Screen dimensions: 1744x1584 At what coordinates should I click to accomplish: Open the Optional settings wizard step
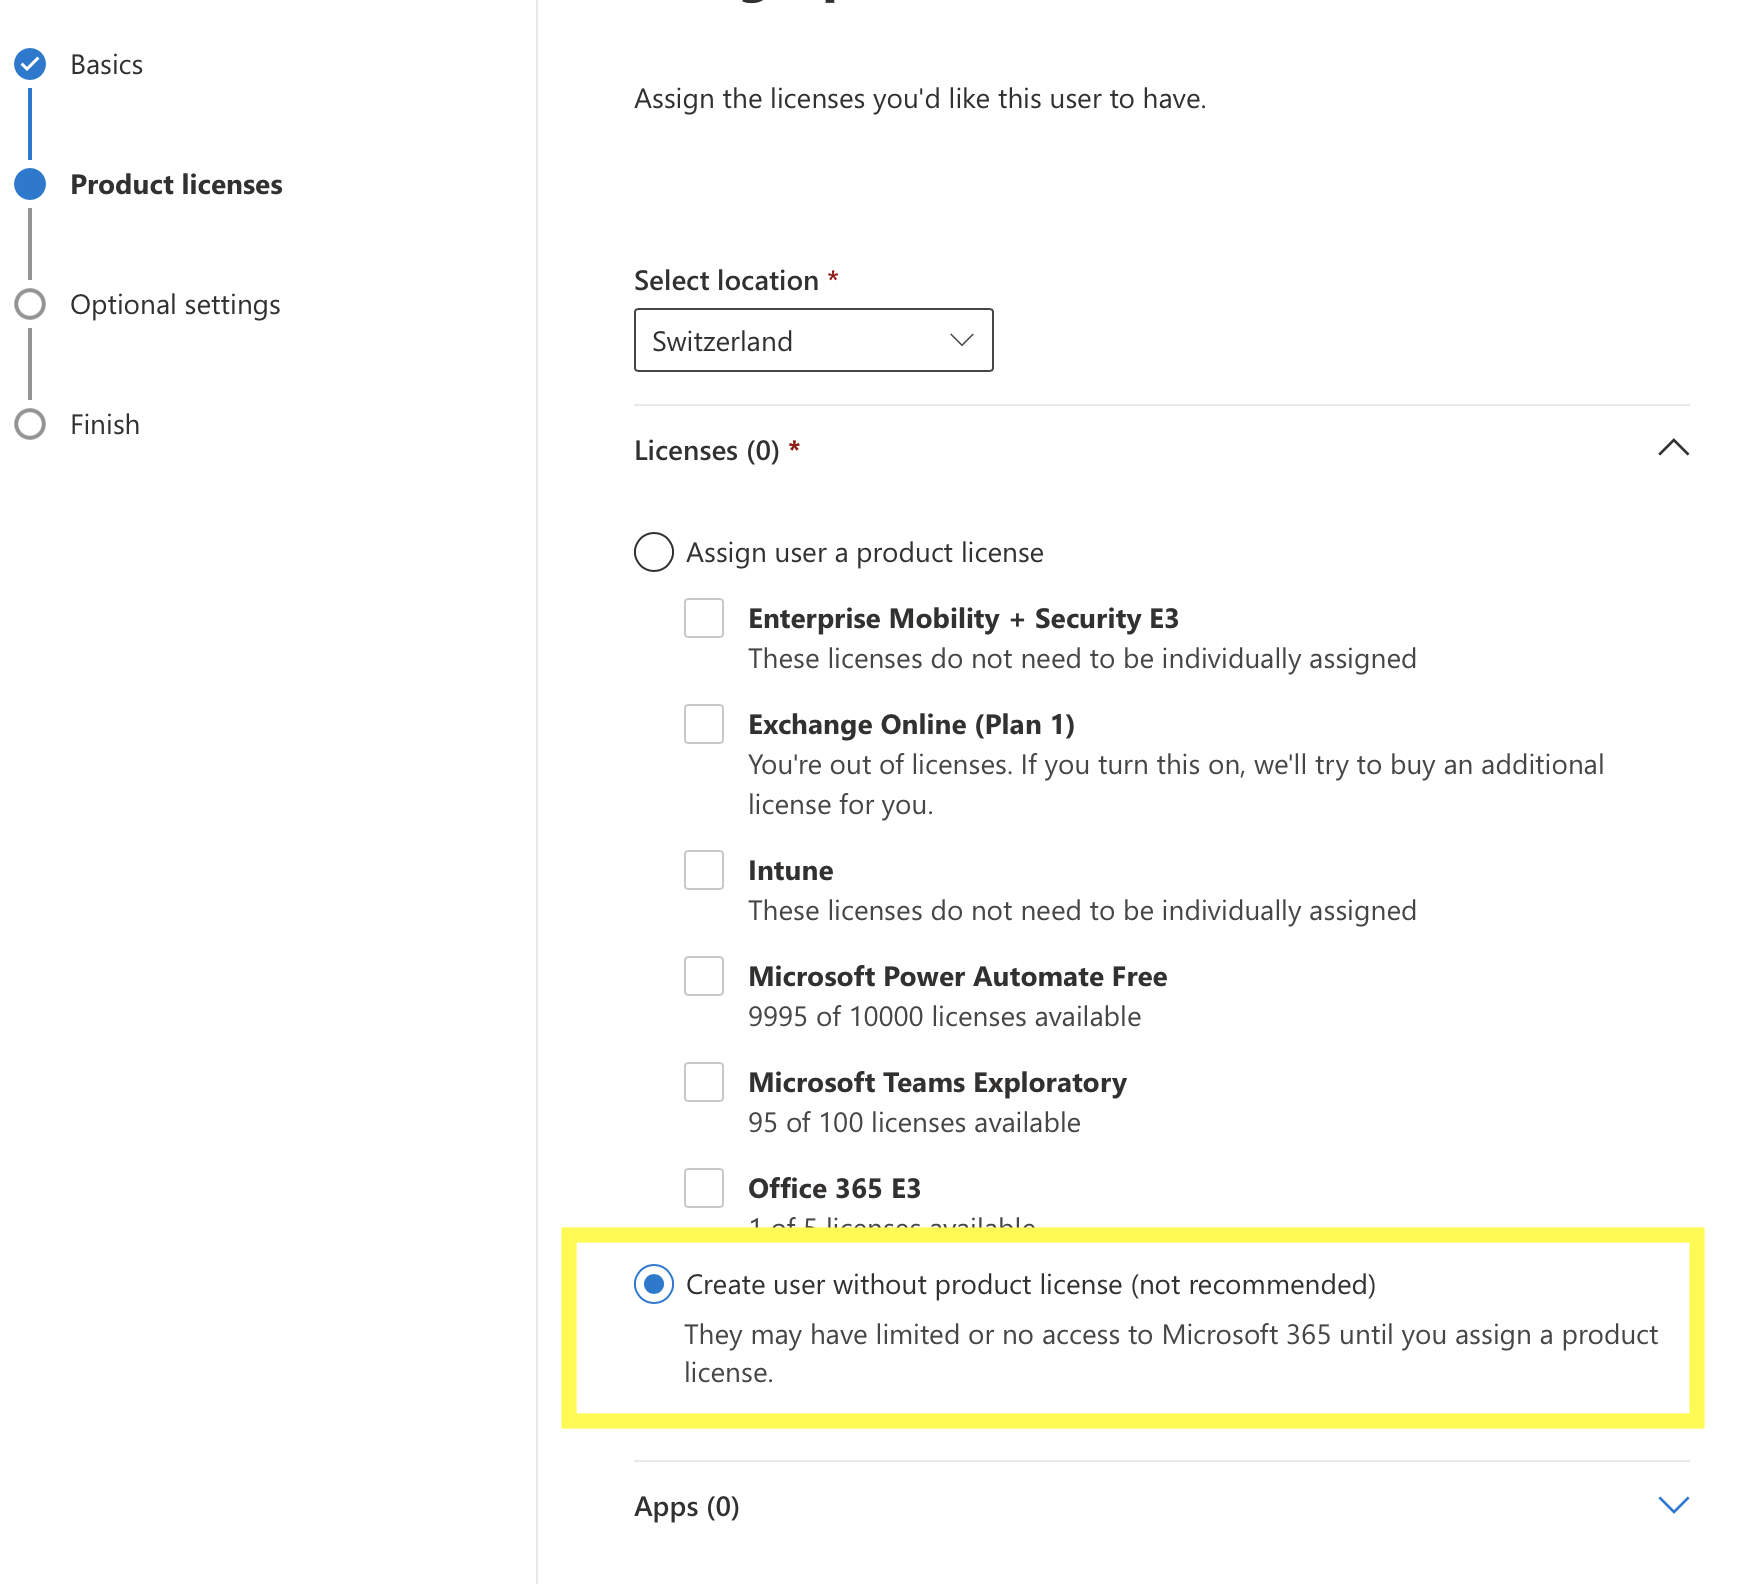point(175,305)
